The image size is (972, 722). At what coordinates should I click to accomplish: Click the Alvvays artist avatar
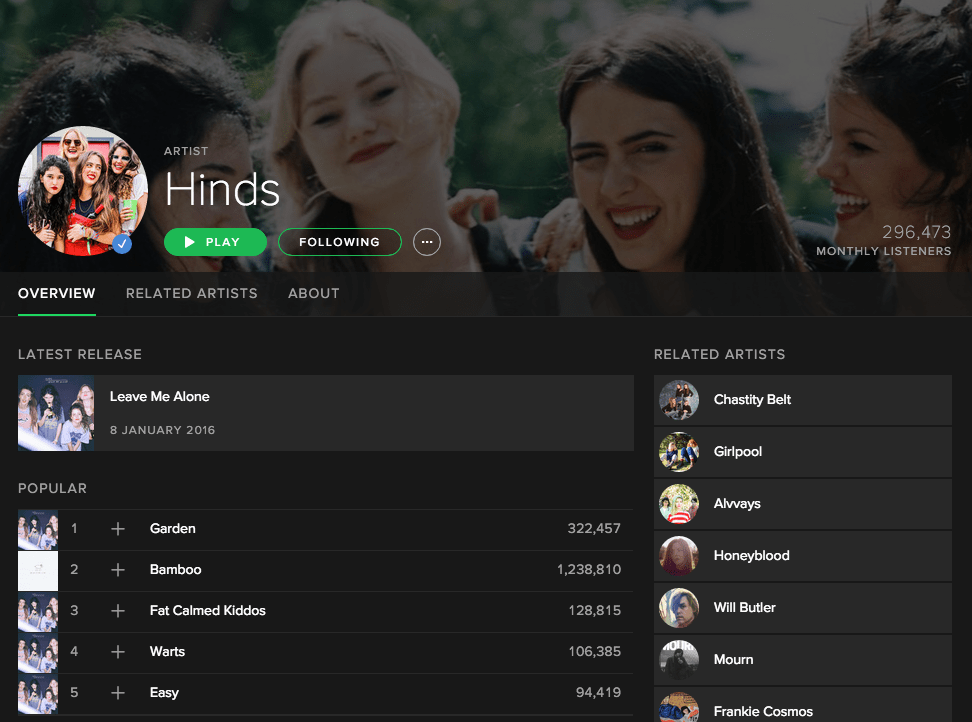679,504
